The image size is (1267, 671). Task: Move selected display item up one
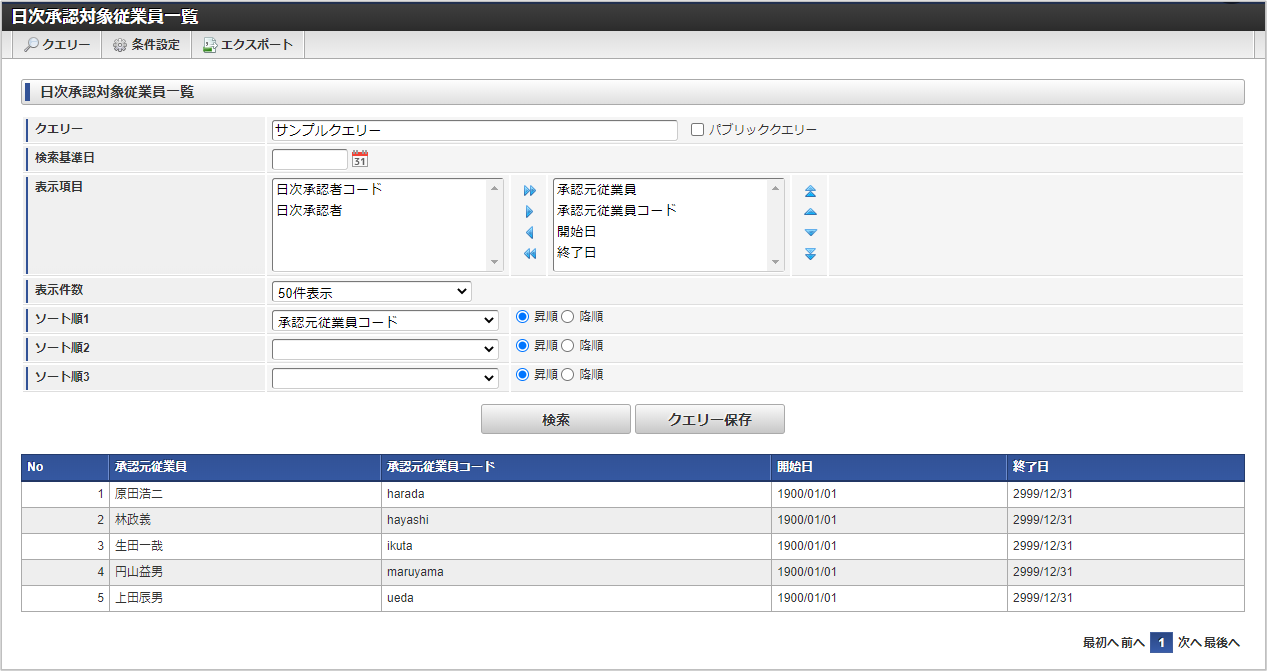point(810,212)
